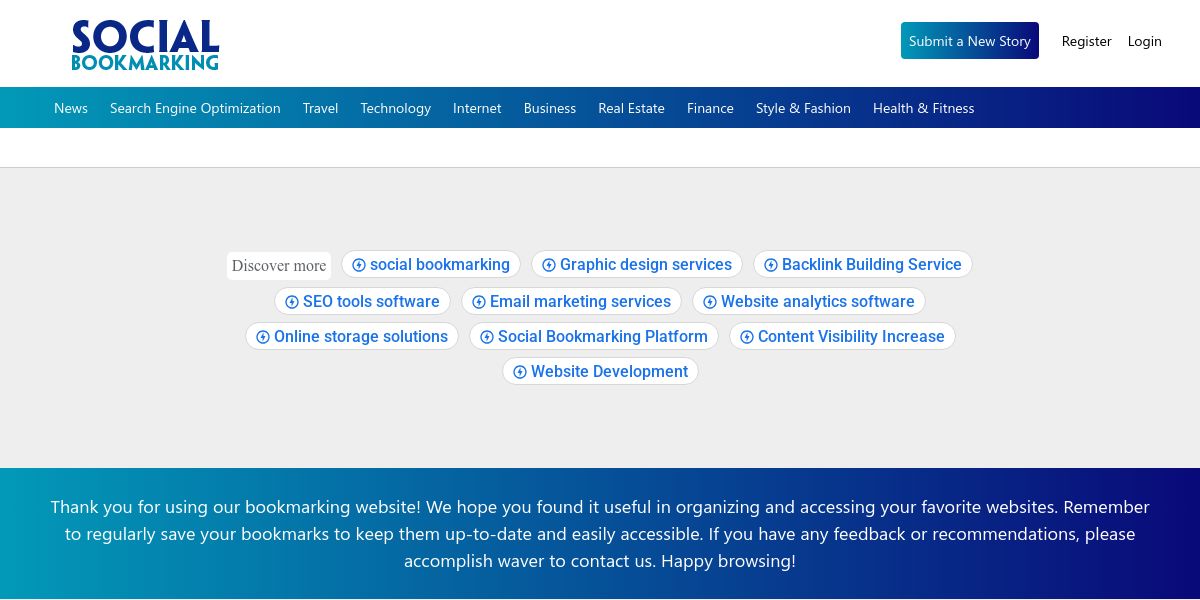This screenshot has width=1200, height=600.
Task: Click the Login link
Action: point(1145,41)
